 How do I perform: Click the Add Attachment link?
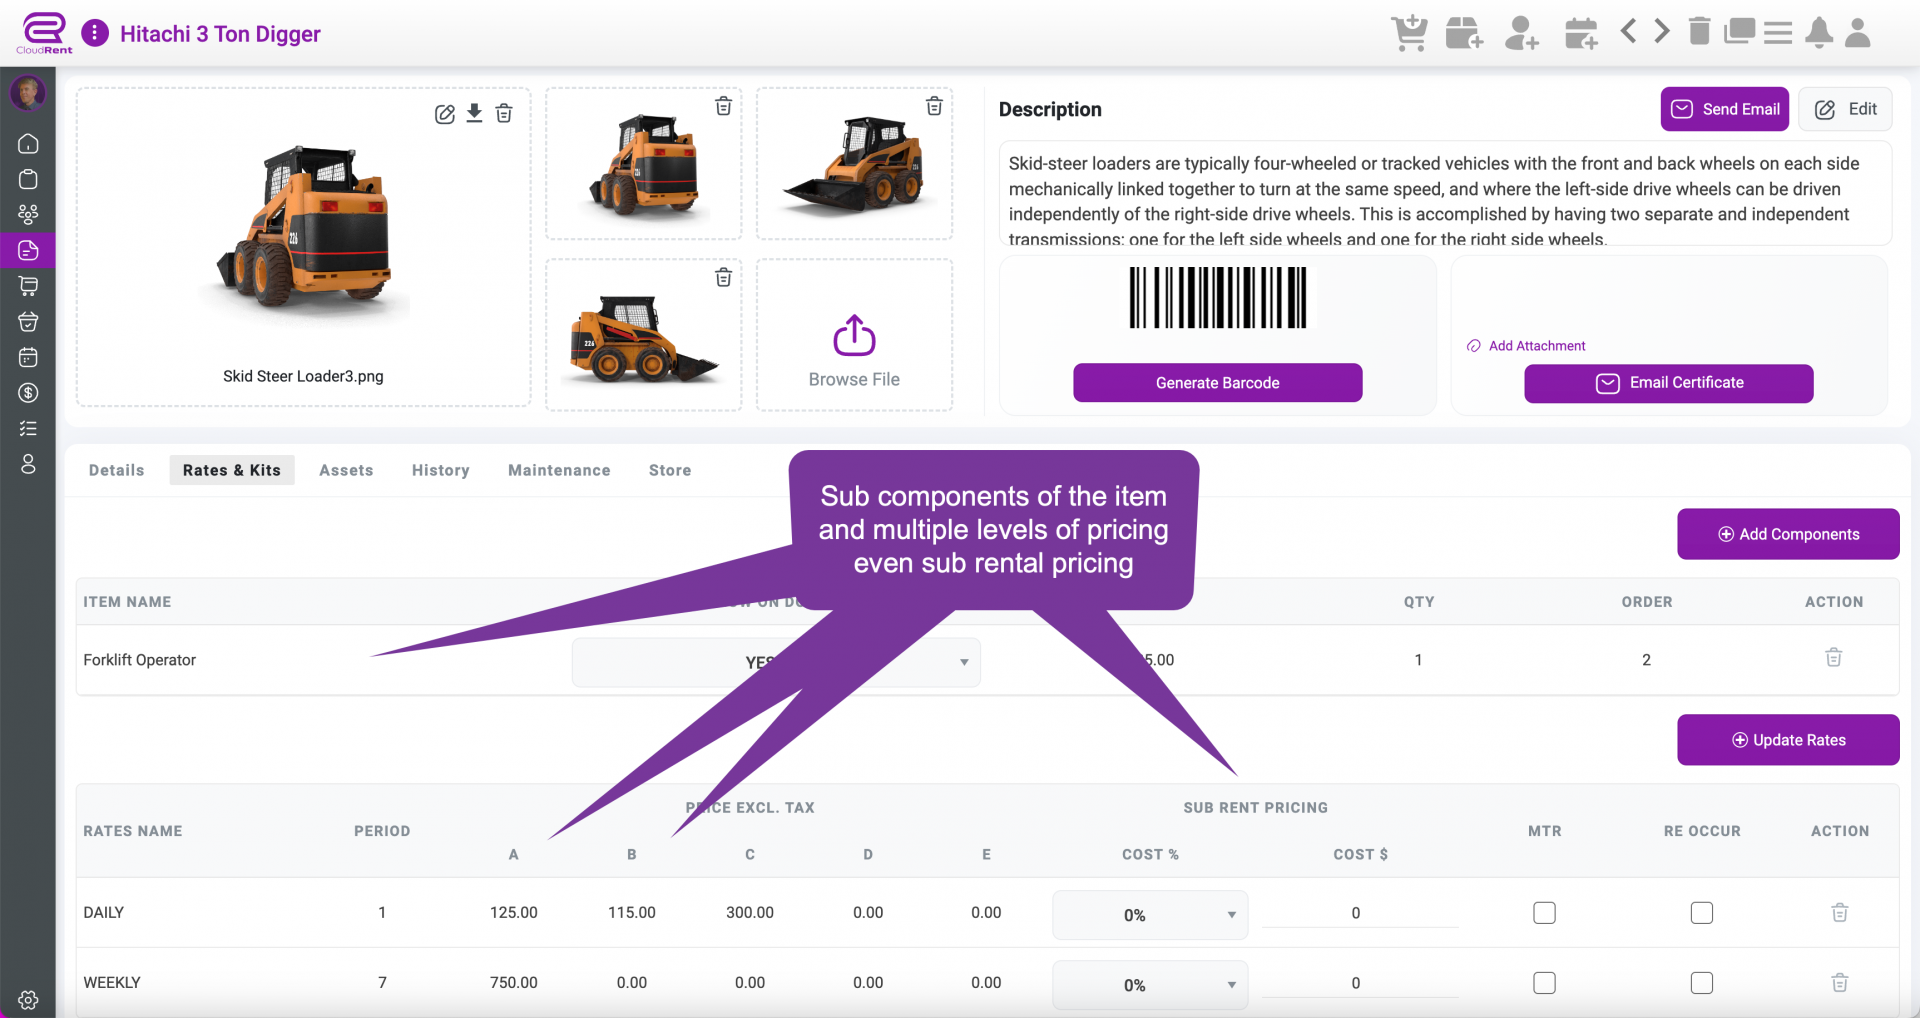[1526, 346]
